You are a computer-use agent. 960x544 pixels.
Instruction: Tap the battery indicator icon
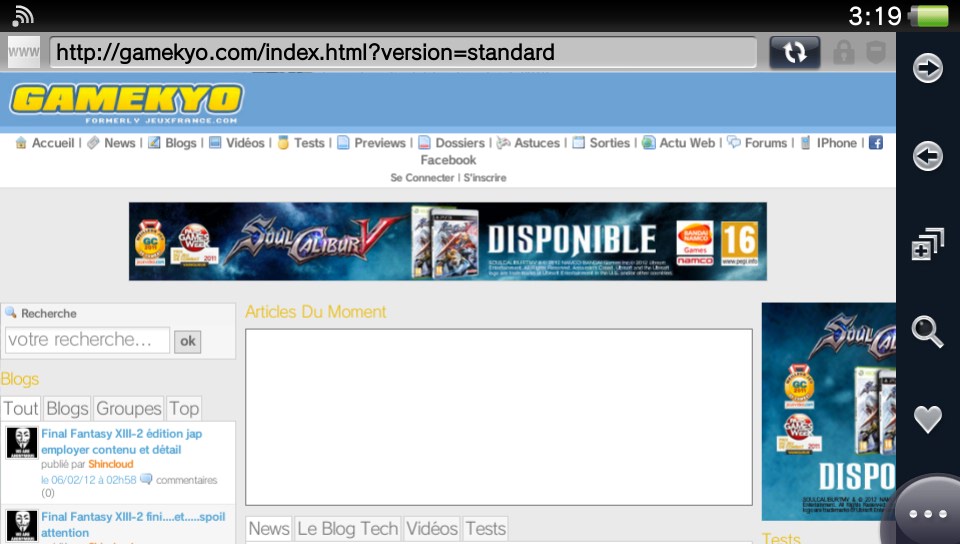pos(930,16)
